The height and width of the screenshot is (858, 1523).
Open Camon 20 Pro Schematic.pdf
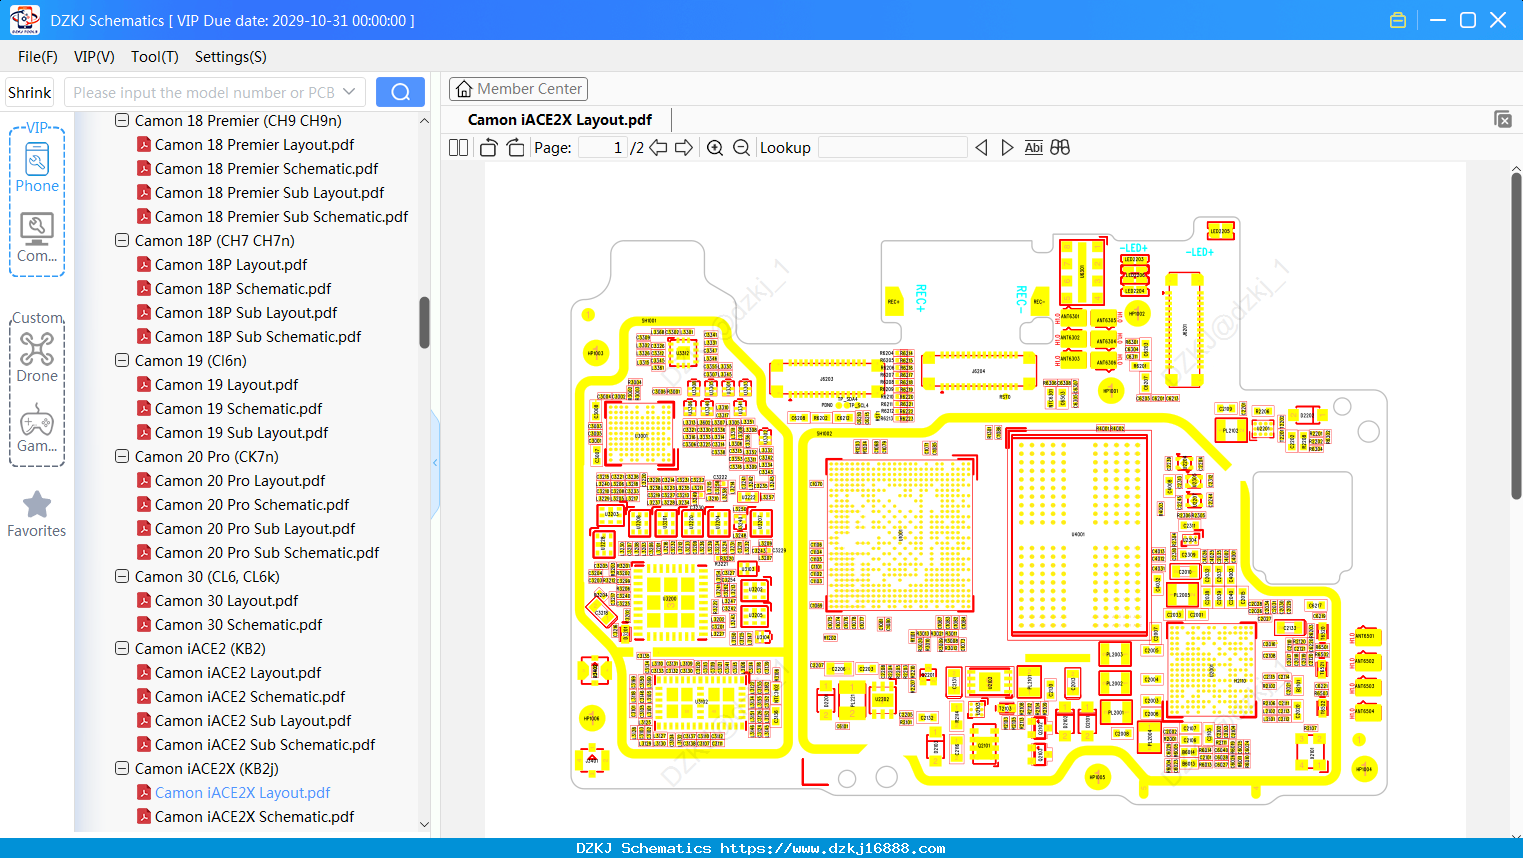pos(252,505)
